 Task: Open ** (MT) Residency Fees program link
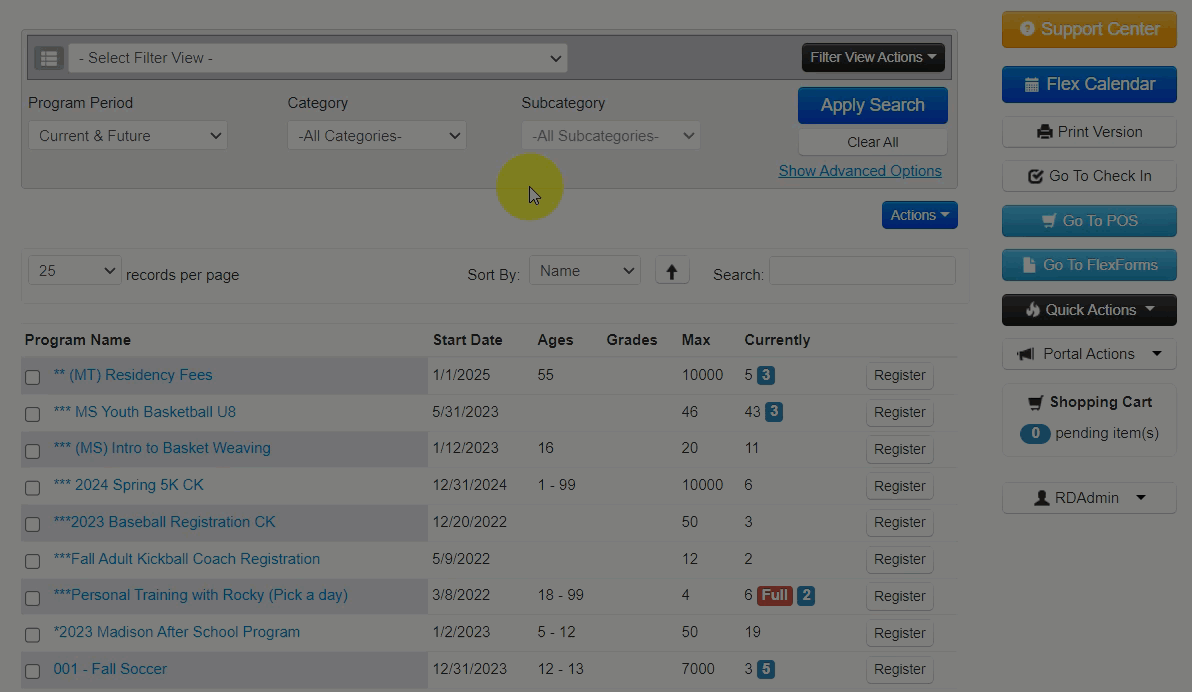coord(132,375)
